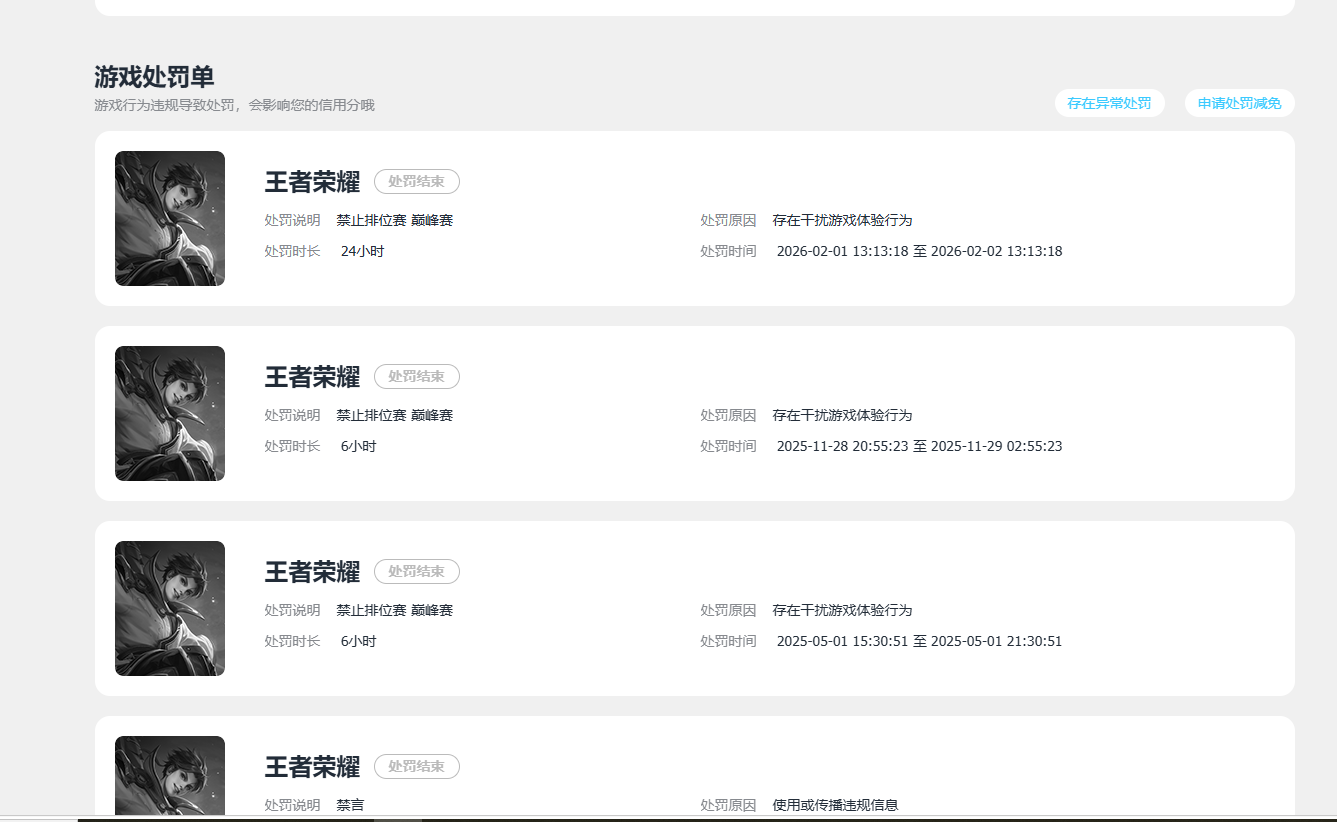Click 王者荣耀 title of the 2025-11-28 penalty
The height and width of the screenshot is (822, 1337).
(x=312, y=377)
